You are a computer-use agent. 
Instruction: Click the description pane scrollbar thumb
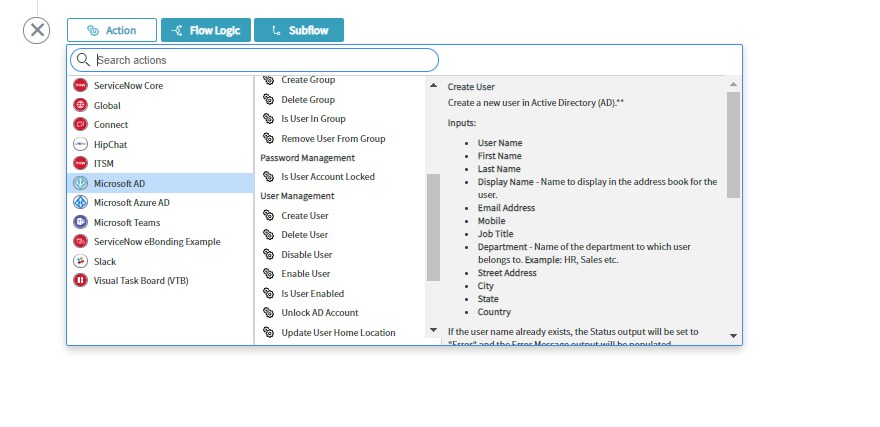click(x=734, y=145)
